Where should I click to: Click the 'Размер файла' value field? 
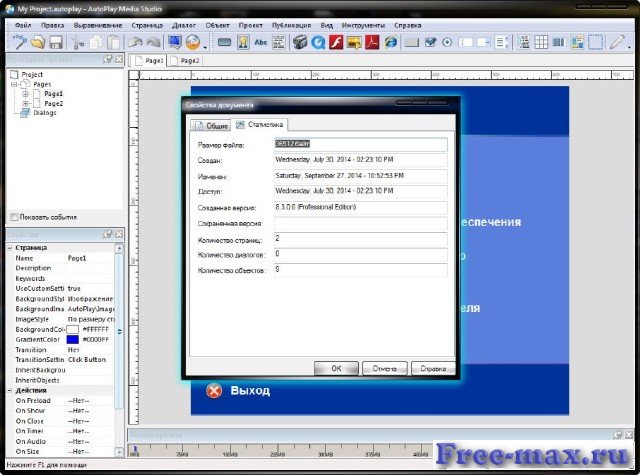[x=361, y=144]
